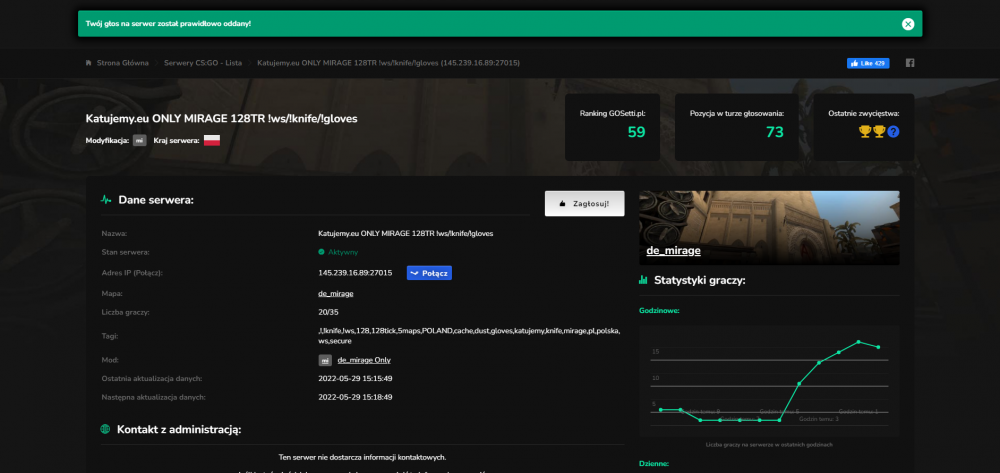This screenshot has height=473, width=1000.
Task: Click the Statystyki graczy bar chart icon
Action: click(x=643, y=280)
